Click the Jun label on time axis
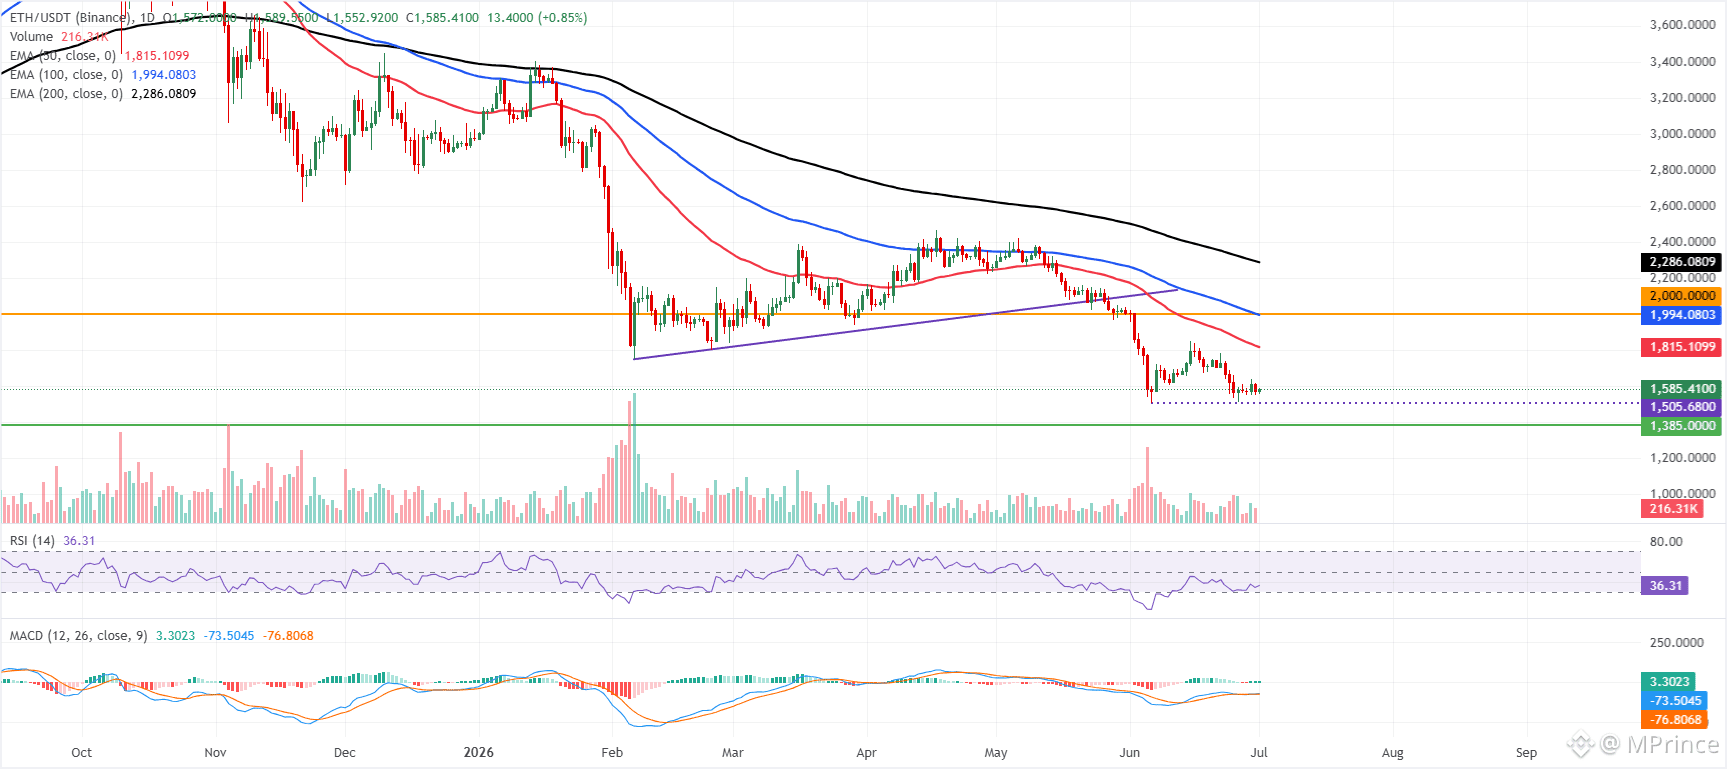The image size is (1727, 769). (1130, 753)
